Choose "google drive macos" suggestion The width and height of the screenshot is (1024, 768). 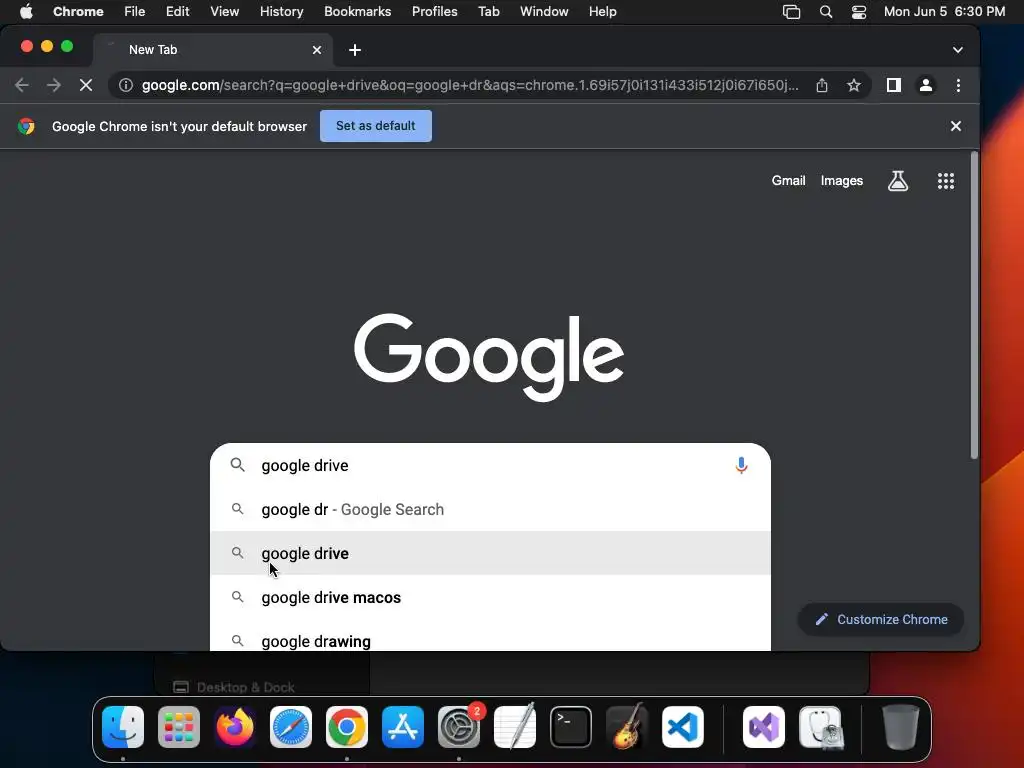[490, 597]
